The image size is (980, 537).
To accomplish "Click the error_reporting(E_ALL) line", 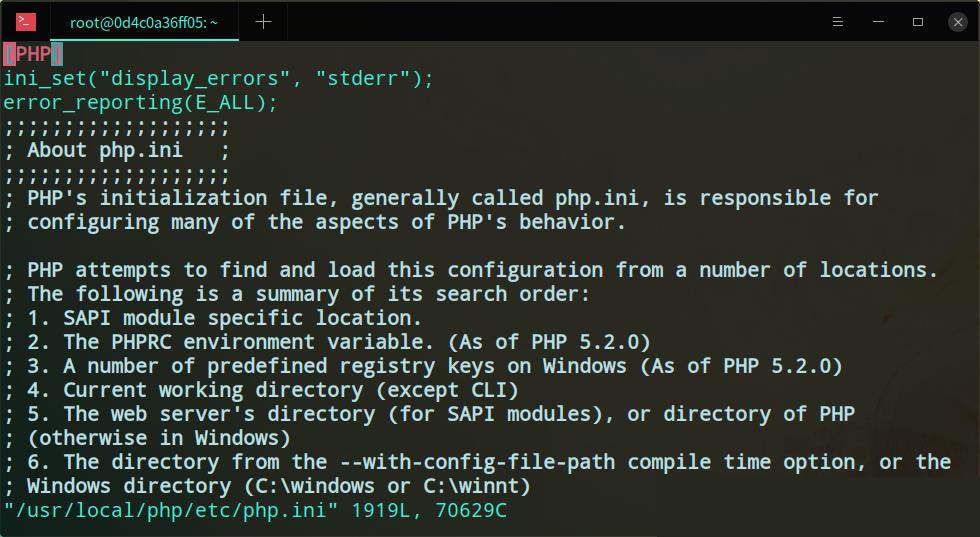I will [x=140, y=102].
